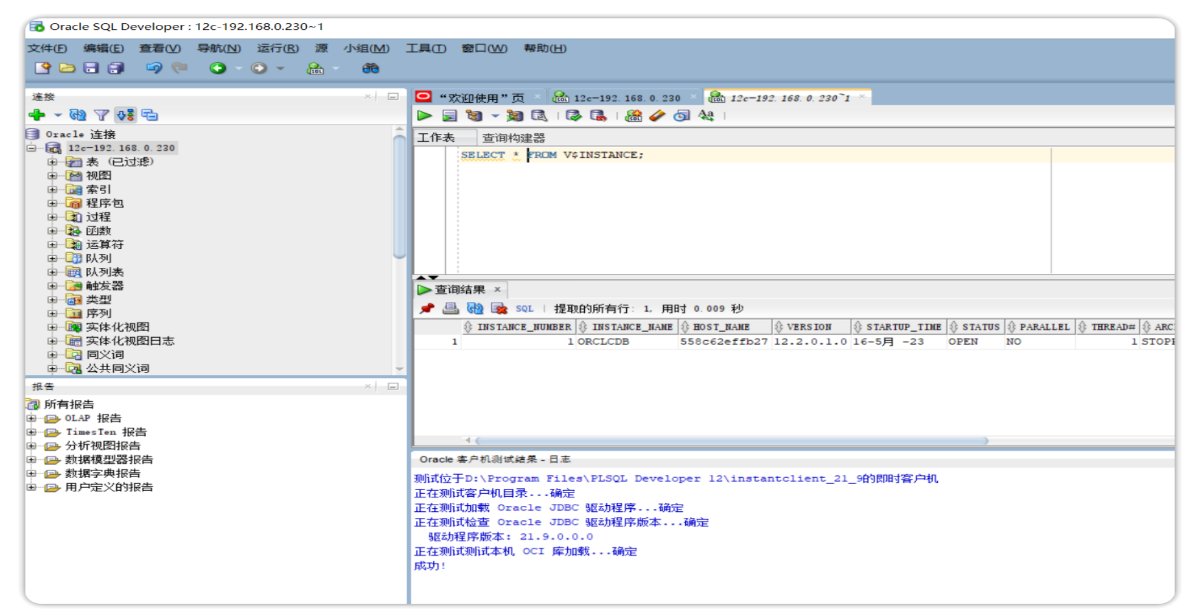
Task: Select the SQL link in results toolbar
Action: click(525, 308)
